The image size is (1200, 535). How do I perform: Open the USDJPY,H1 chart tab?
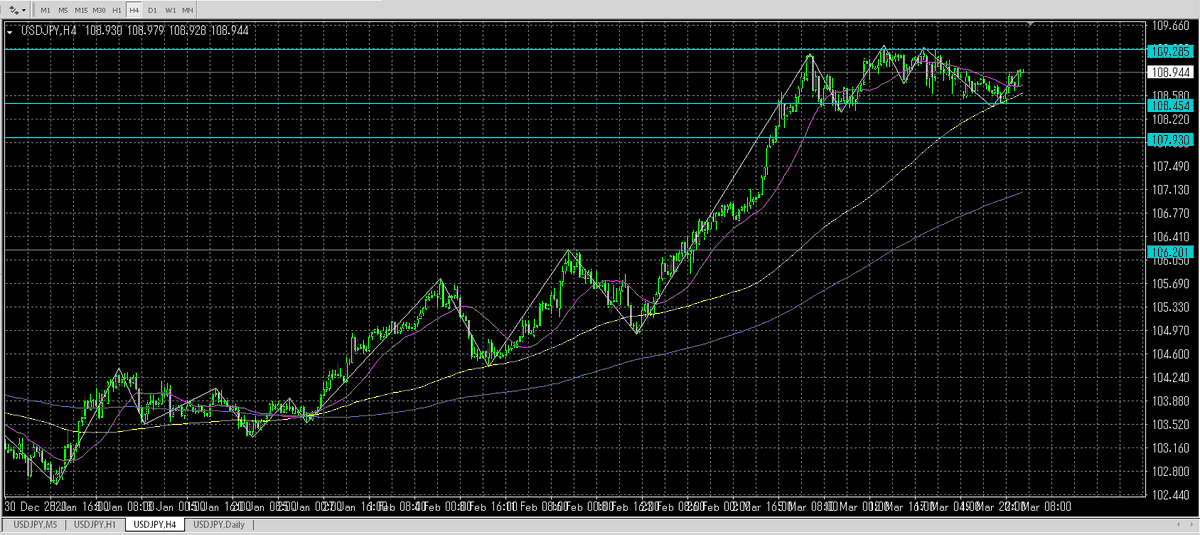(x=96, y=524)
